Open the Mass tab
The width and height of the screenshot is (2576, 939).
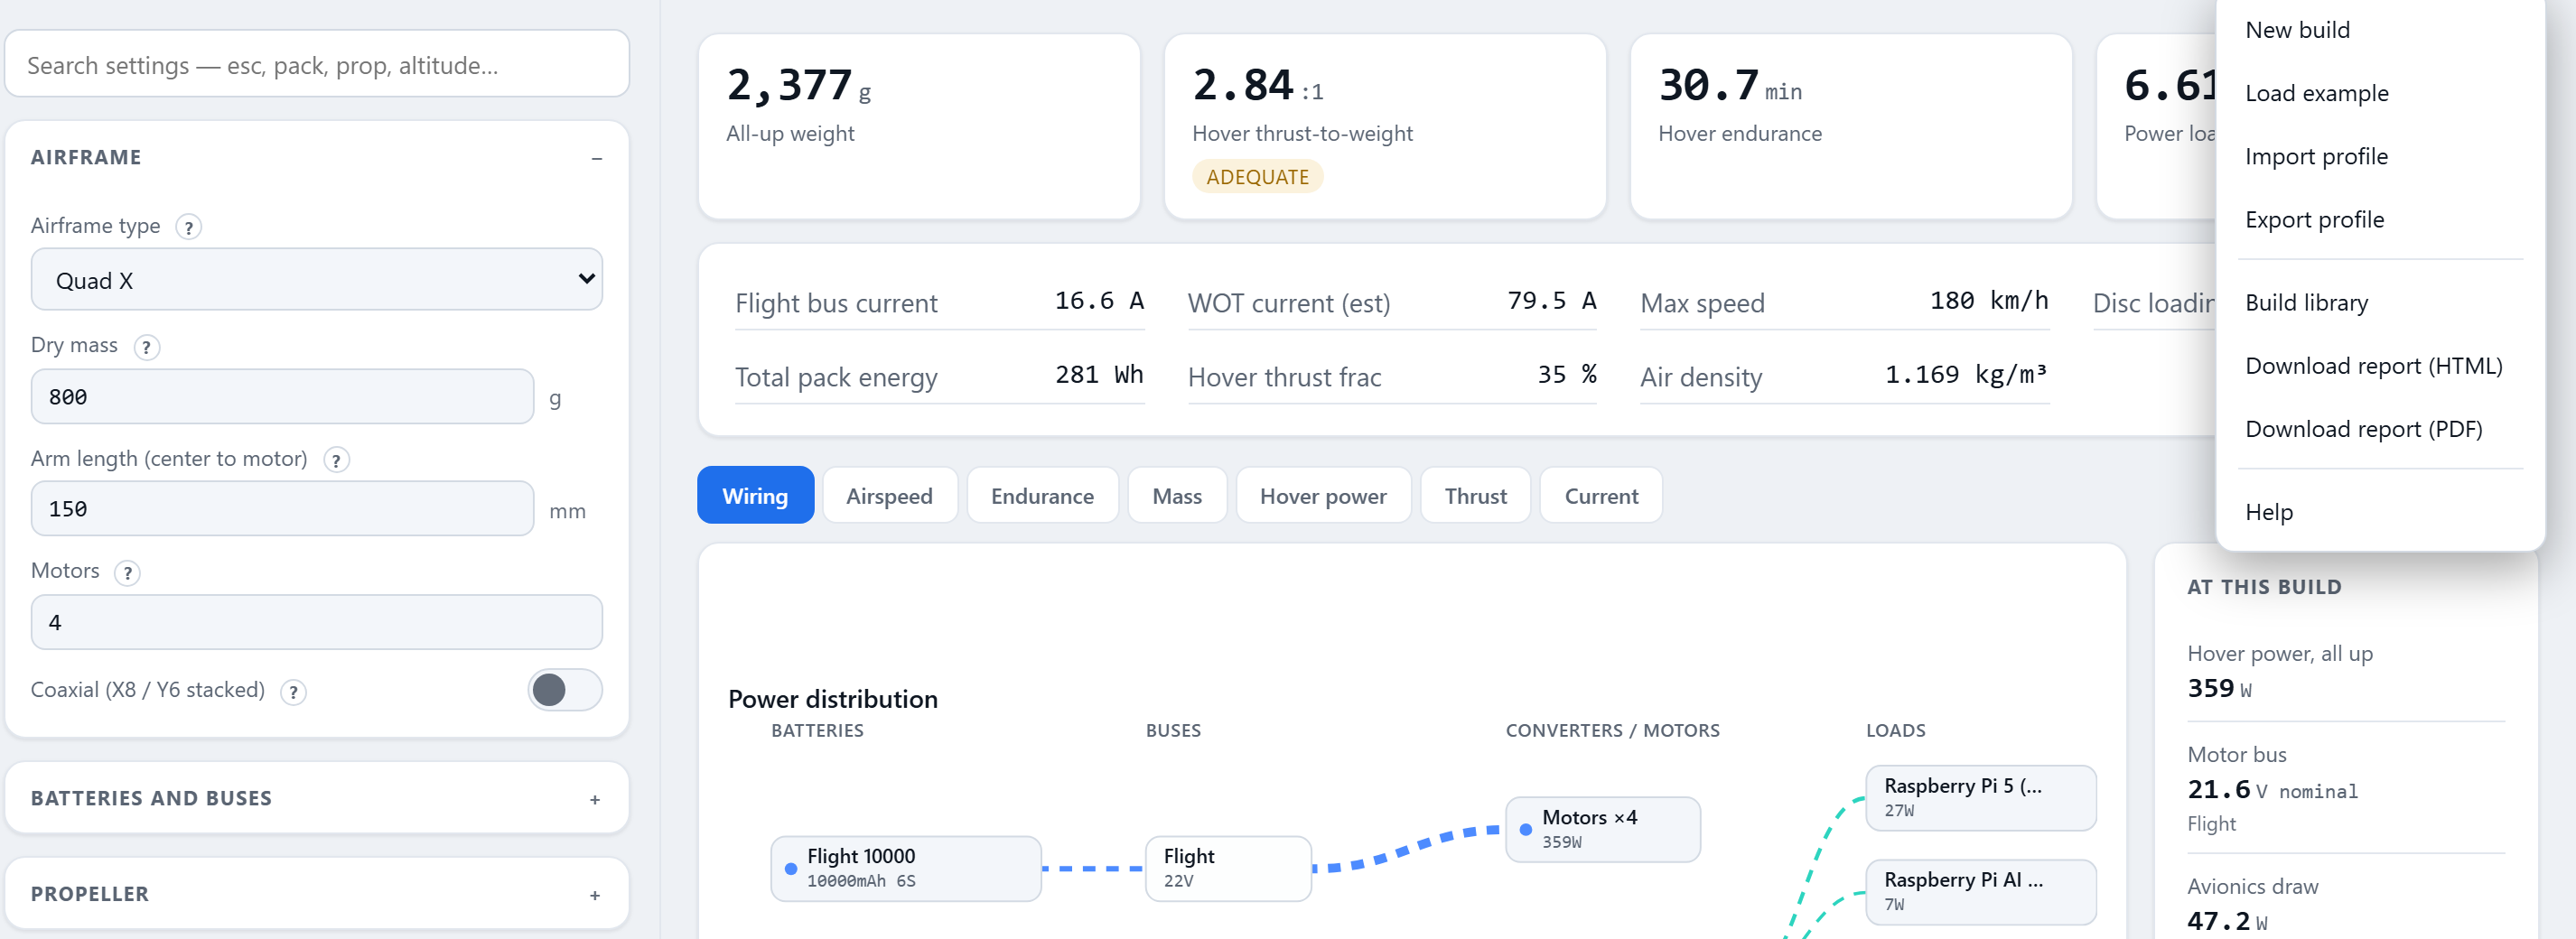pyautogui.click(x=1177, y=495)
